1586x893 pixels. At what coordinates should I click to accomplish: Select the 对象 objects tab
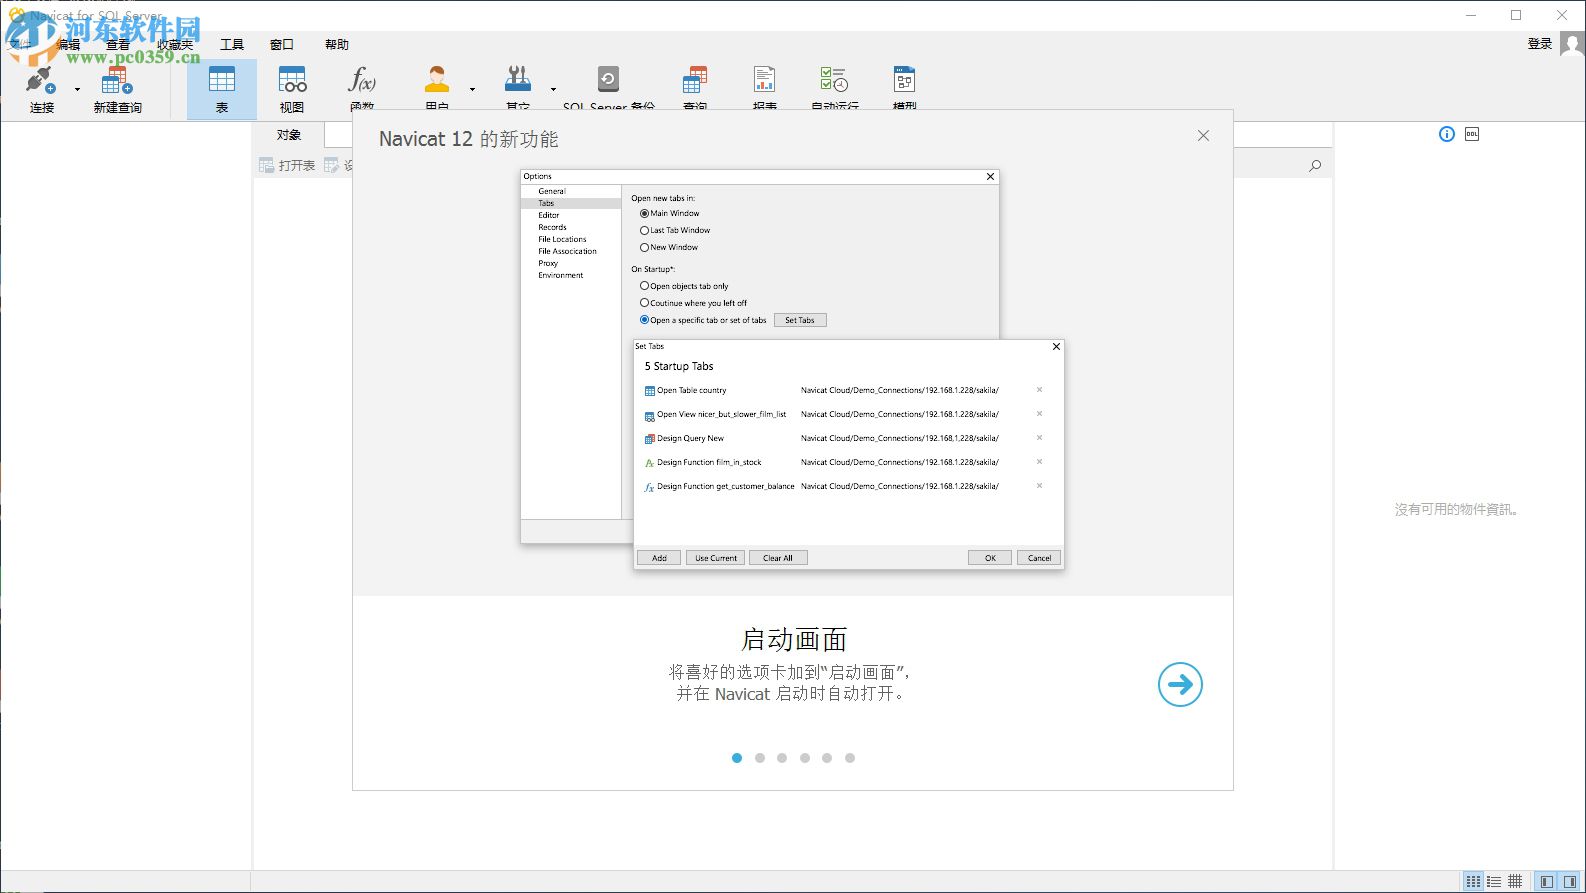pyautogui.click(x=289, y=135)
